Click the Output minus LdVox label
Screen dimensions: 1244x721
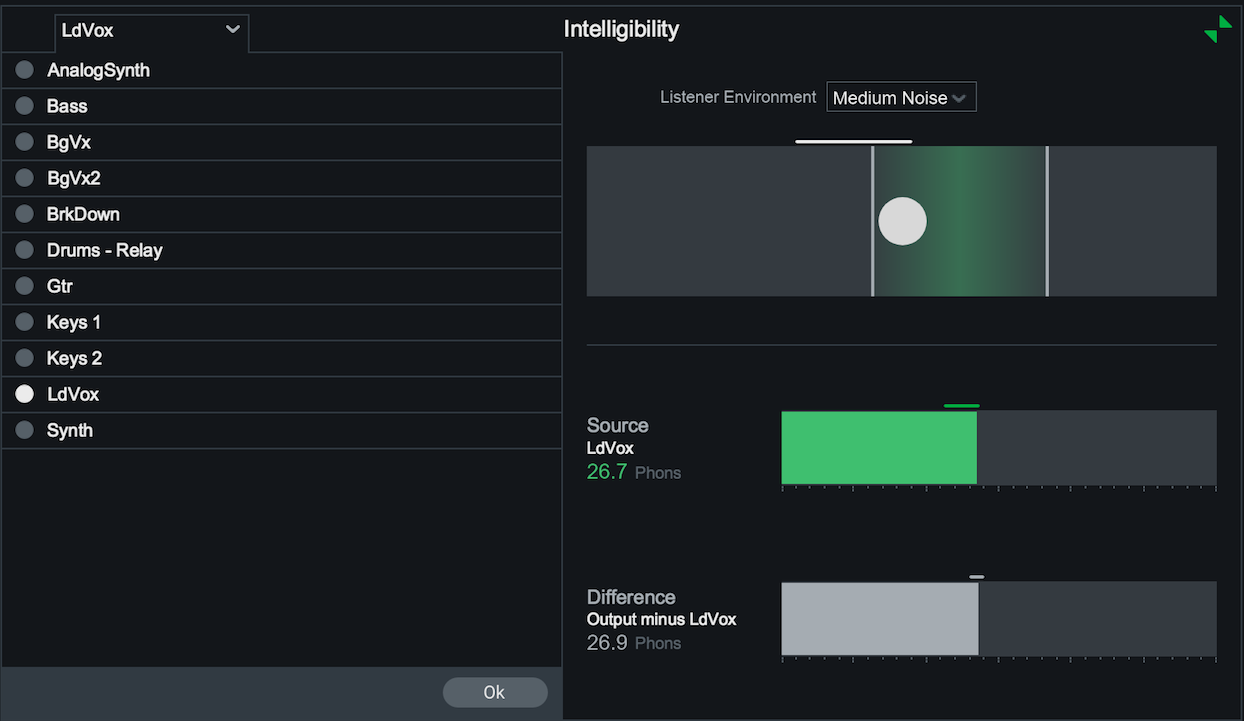(x=662, y=619)
